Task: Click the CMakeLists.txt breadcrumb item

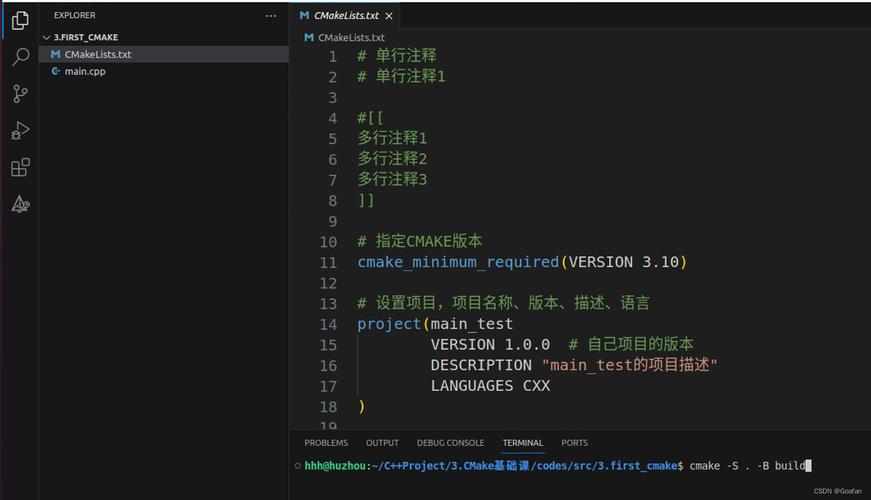Action: pos(350,38)
